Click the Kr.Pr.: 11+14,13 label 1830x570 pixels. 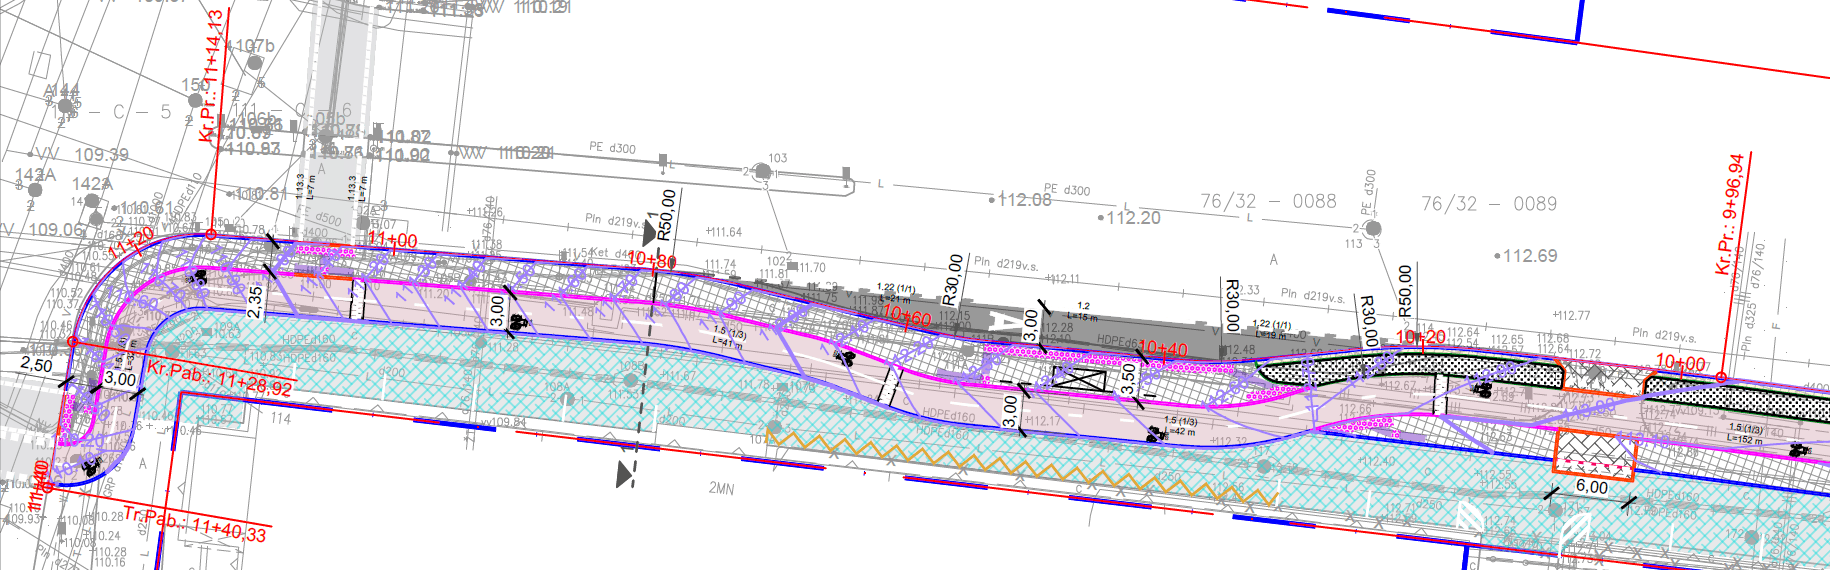211,78
